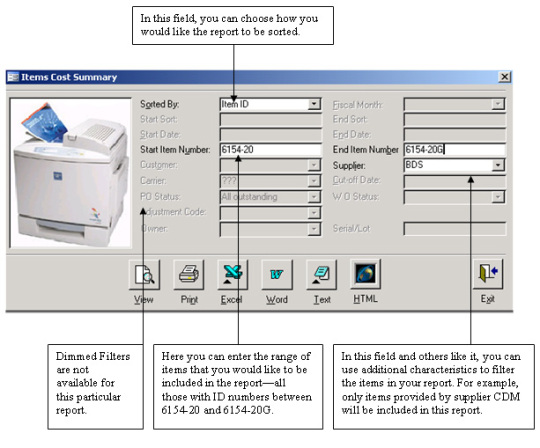Screen dimensions: 540x448
Task: Click the 'Exit' caption text
Action: click(488, 299)
